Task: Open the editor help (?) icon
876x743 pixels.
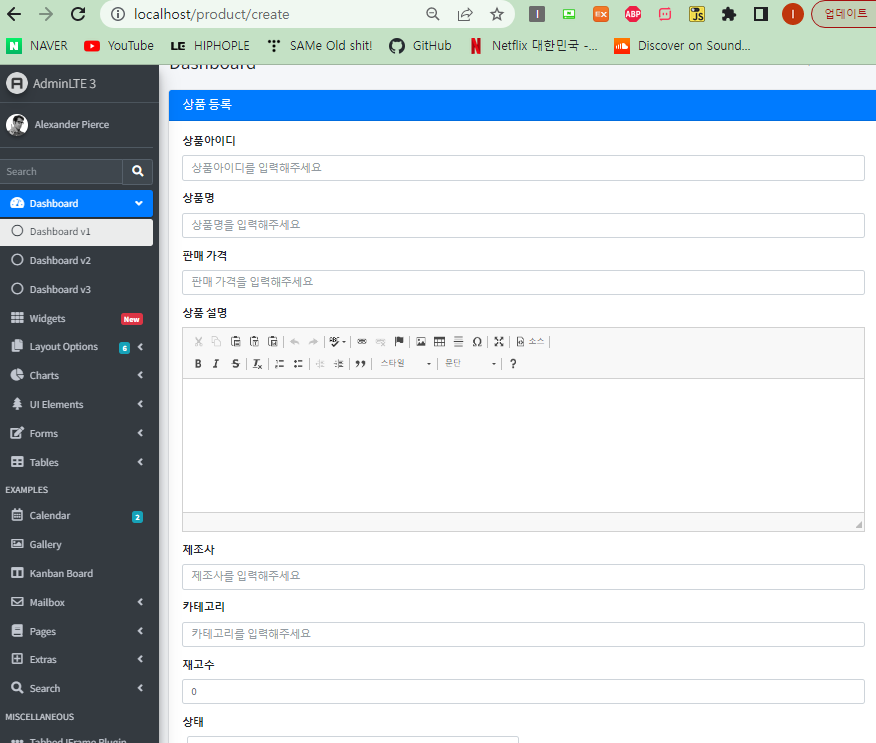Action: pos(513,364)
